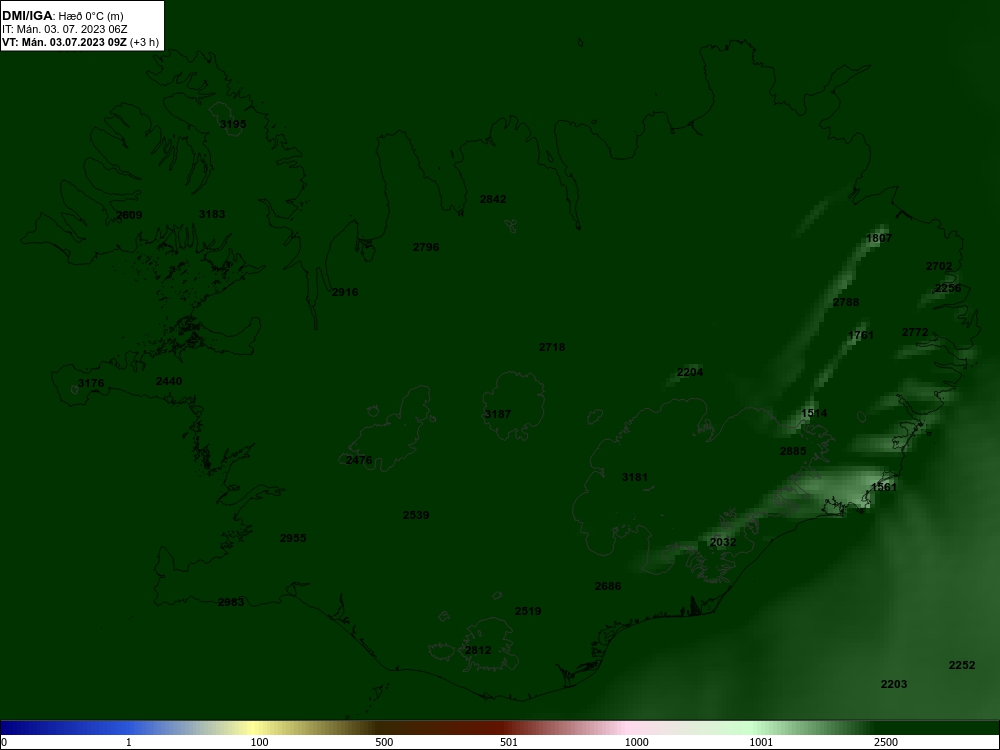
Task: Click the 501 label on the color scale
Action: click(510, 742)
